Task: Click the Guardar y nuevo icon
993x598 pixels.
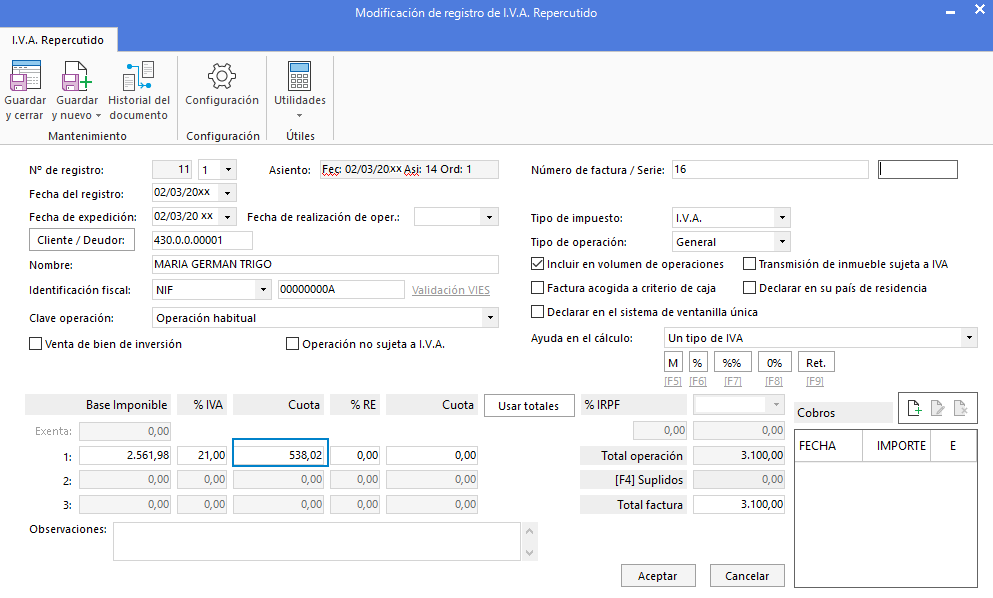Action: click(77, 75)
